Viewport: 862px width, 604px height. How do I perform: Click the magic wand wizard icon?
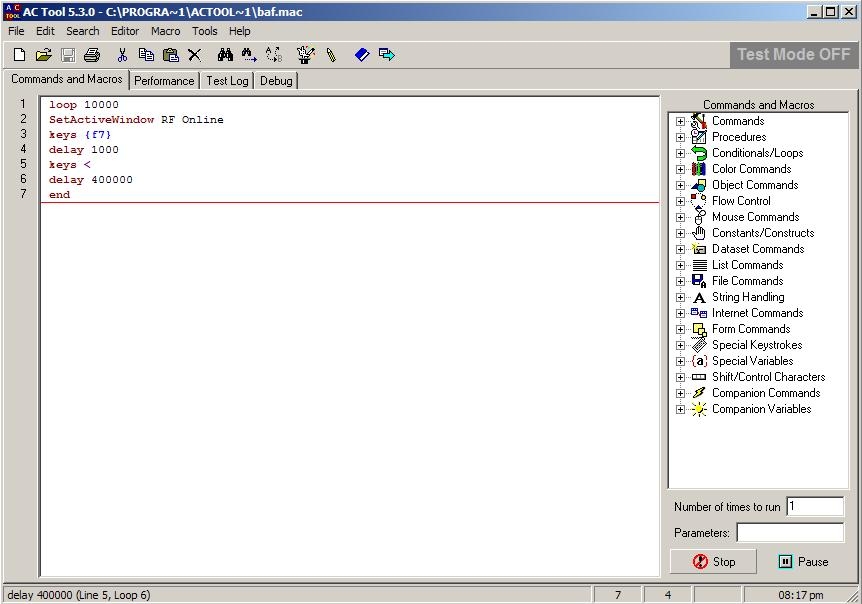pyautogui.click(x=306, y=55)
